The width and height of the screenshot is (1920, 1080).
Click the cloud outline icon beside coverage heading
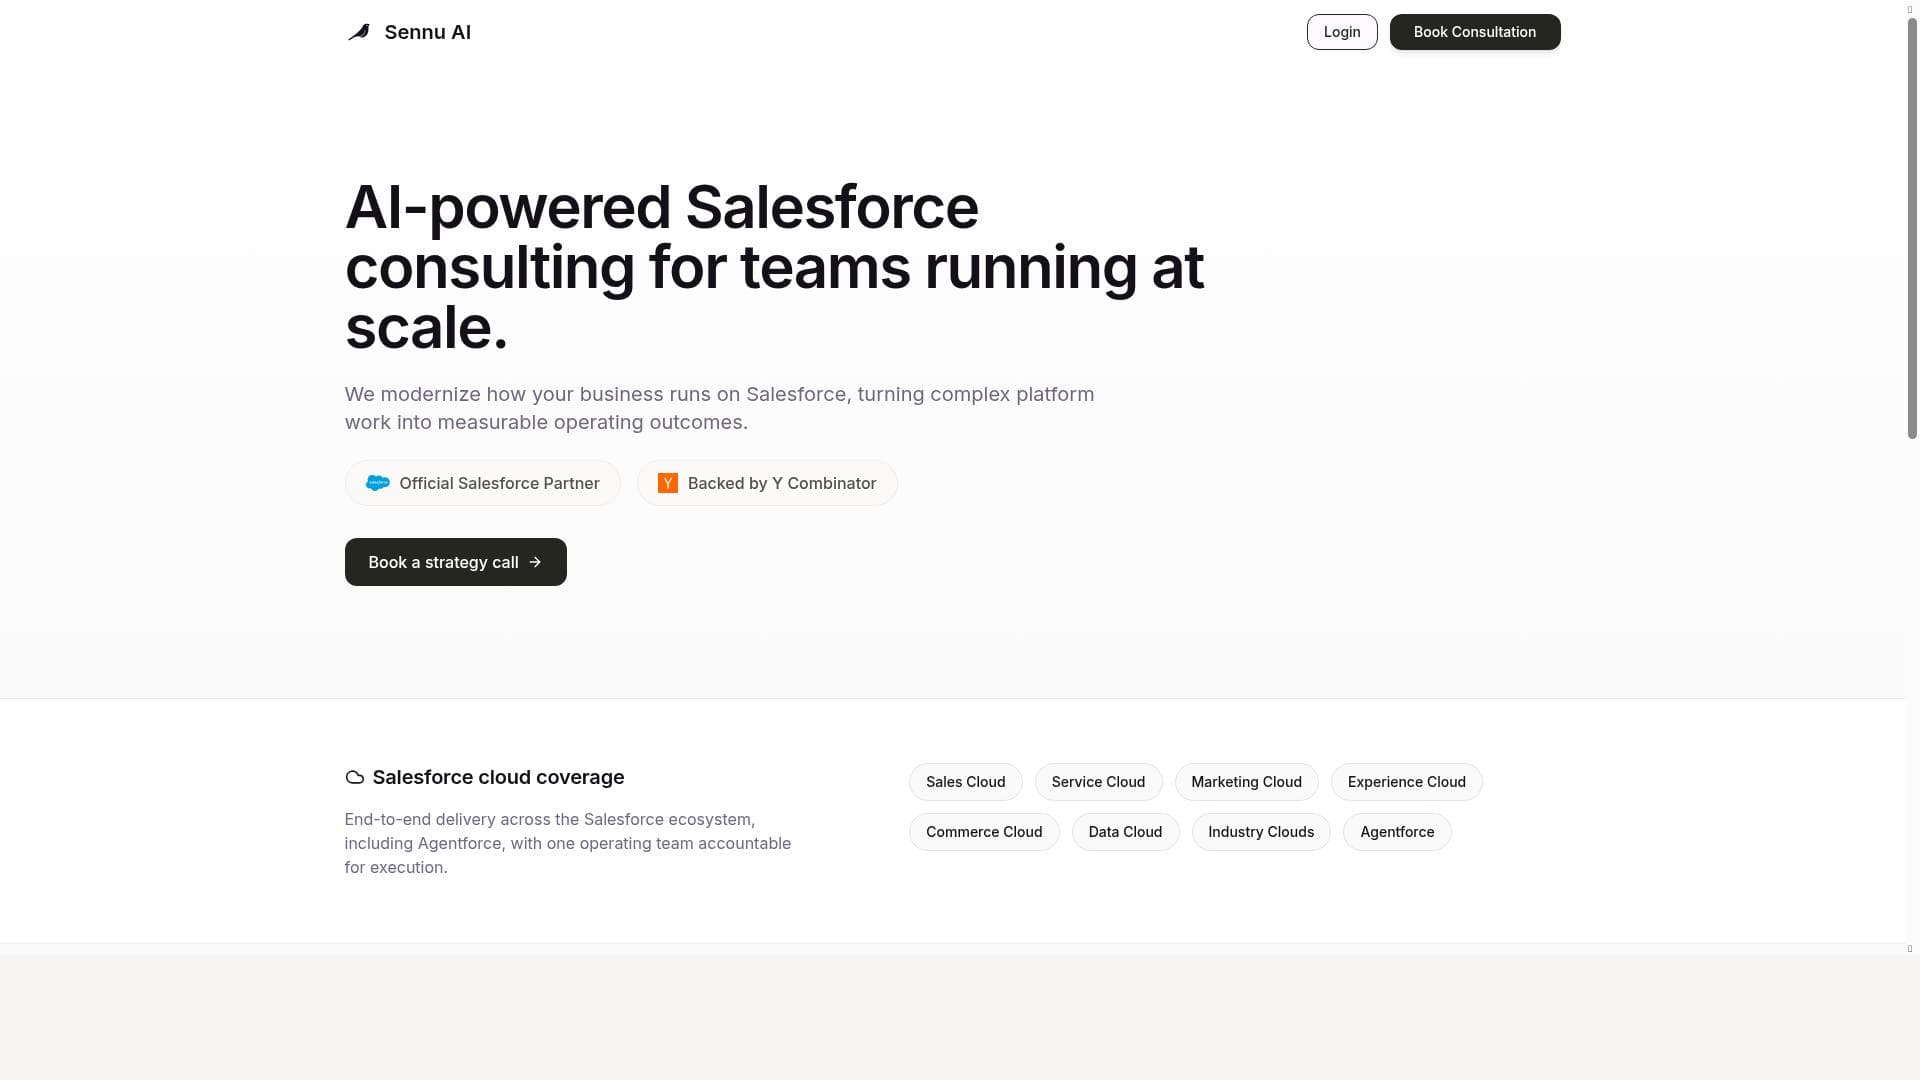(x=354, y=777)
